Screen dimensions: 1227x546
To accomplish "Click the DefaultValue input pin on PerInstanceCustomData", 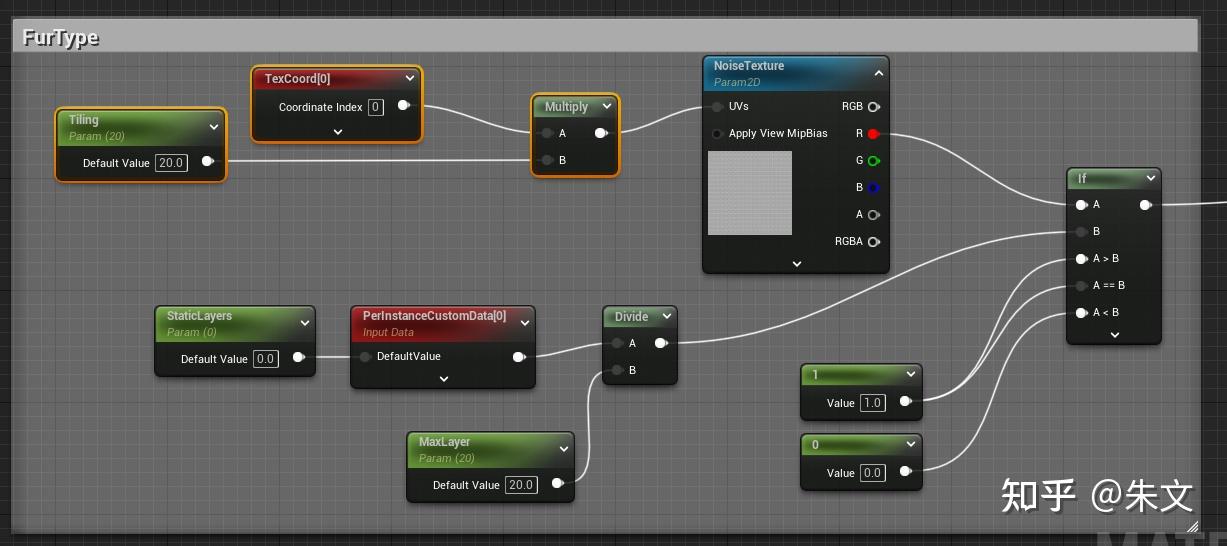I will (364, 357).
